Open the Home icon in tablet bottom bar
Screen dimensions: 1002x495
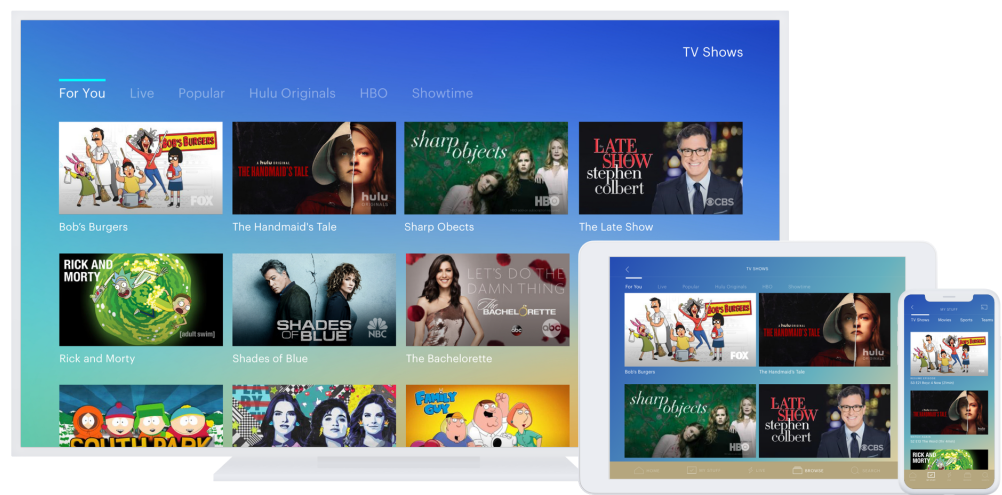[x=639, y=470]
